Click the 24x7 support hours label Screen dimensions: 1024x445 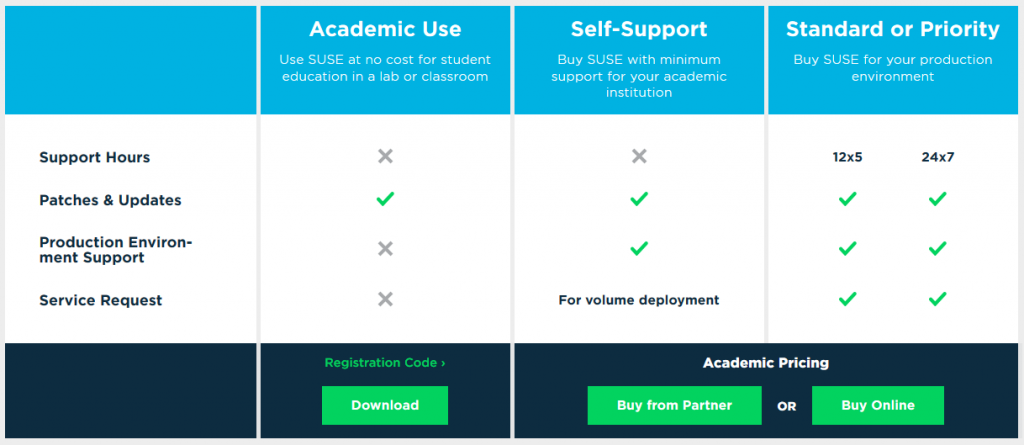(937, 157)
